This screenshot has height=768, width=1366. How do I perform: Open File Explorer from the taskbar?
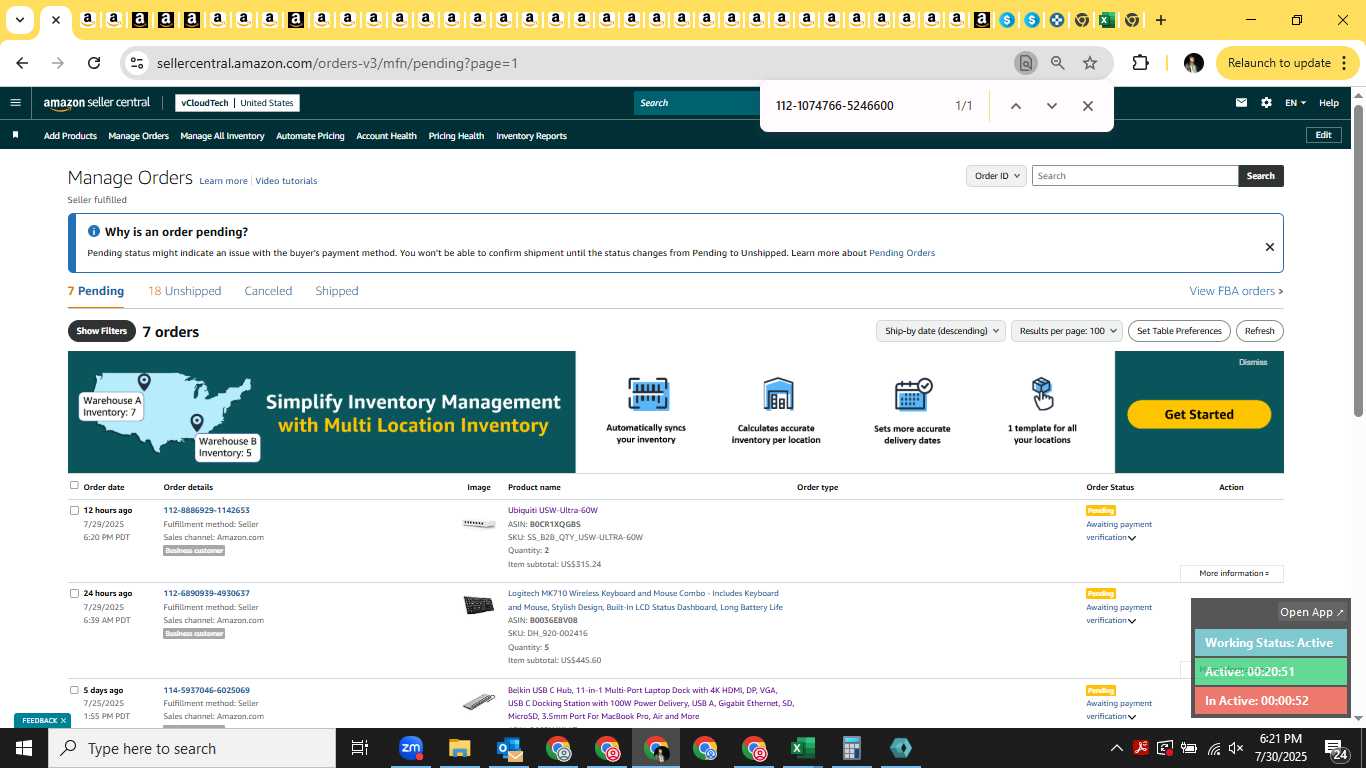pos(459,748)
